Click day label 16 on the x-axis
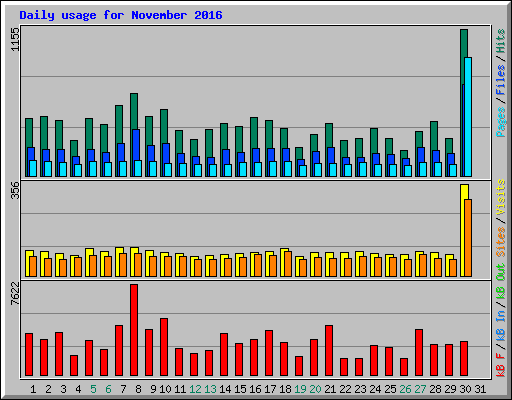Image resolution: width=512 pixels, height=400 pixels. pyautogui.click(x=255, y=389)
